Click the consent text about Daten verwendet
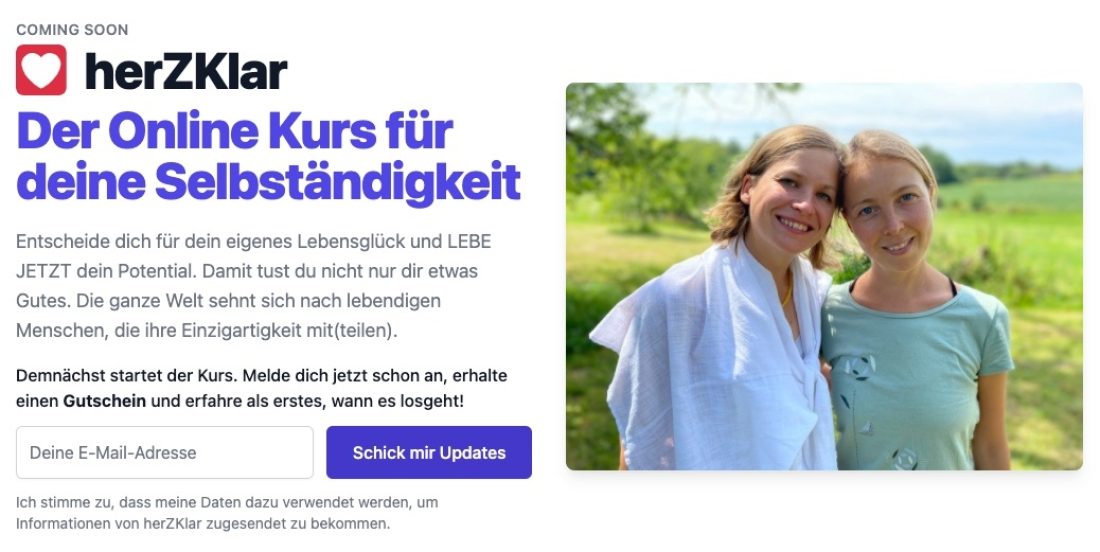 pyautogui.click(x=227, y=513)
